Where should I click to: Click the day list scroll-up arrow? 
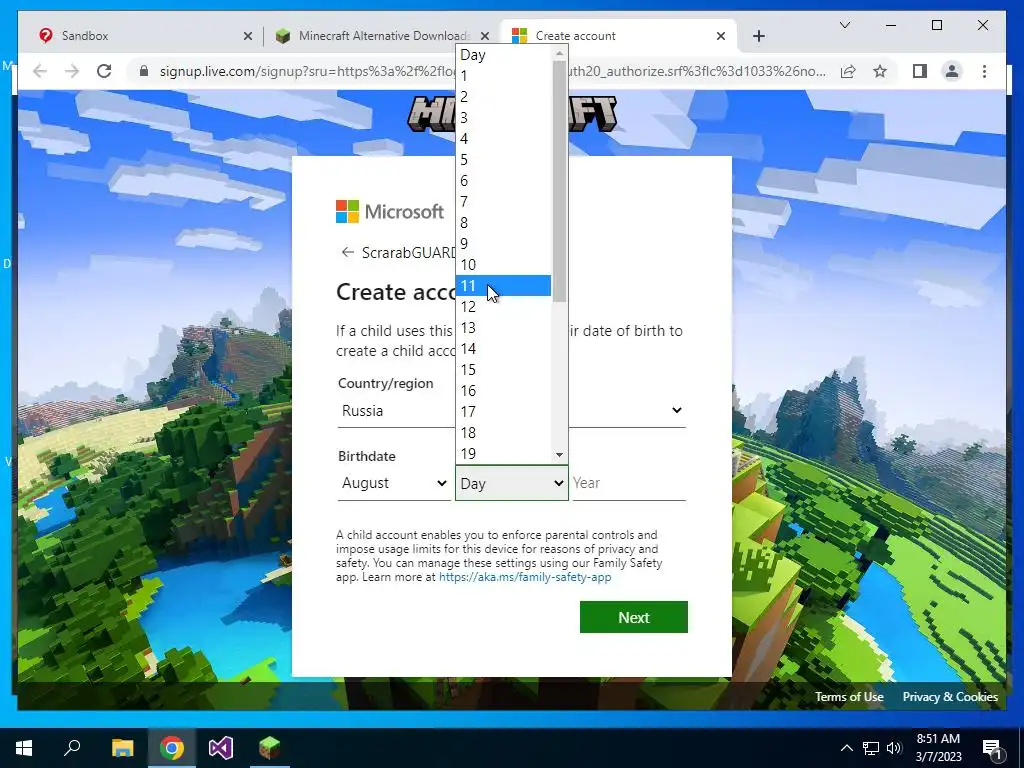(559, 53)
